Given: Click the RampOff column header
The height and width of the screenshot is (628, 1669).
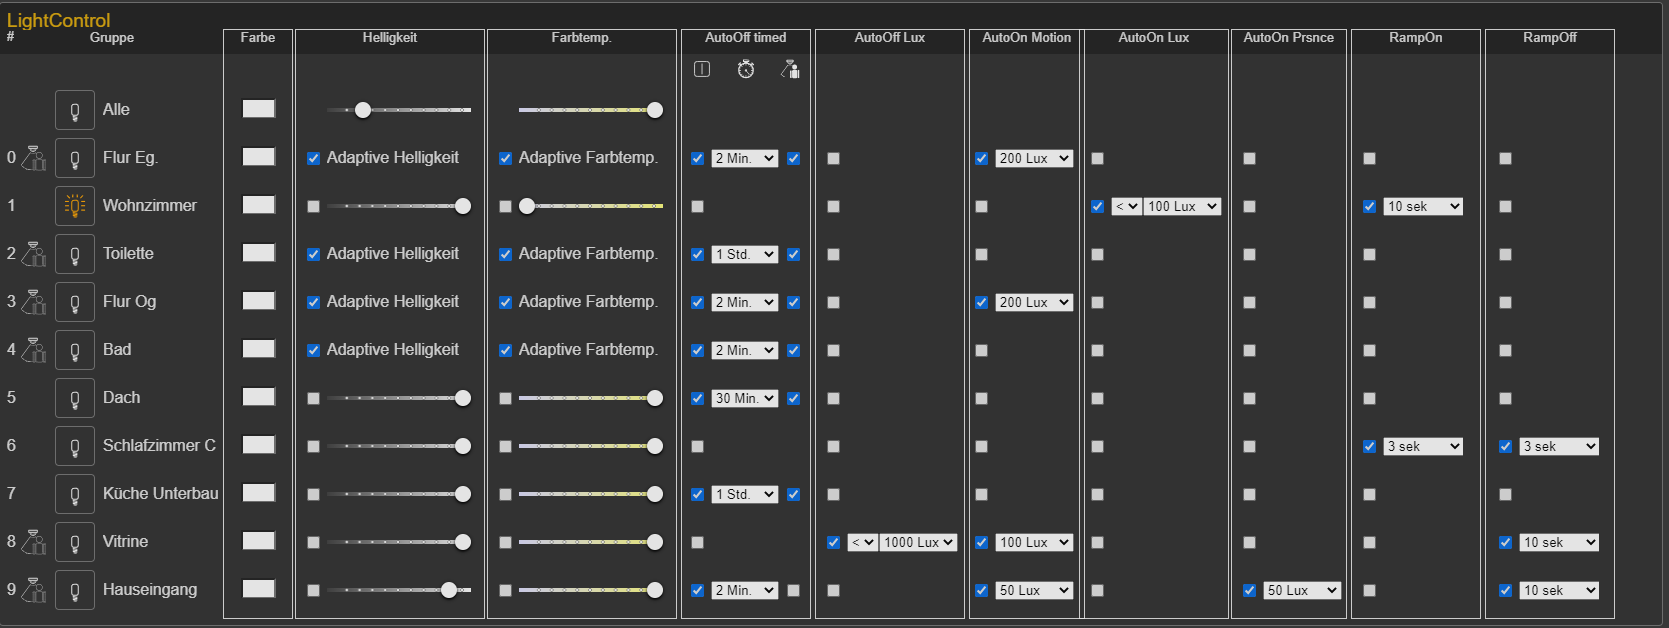Looking at the screenshot, I should tap(1549, 38).
